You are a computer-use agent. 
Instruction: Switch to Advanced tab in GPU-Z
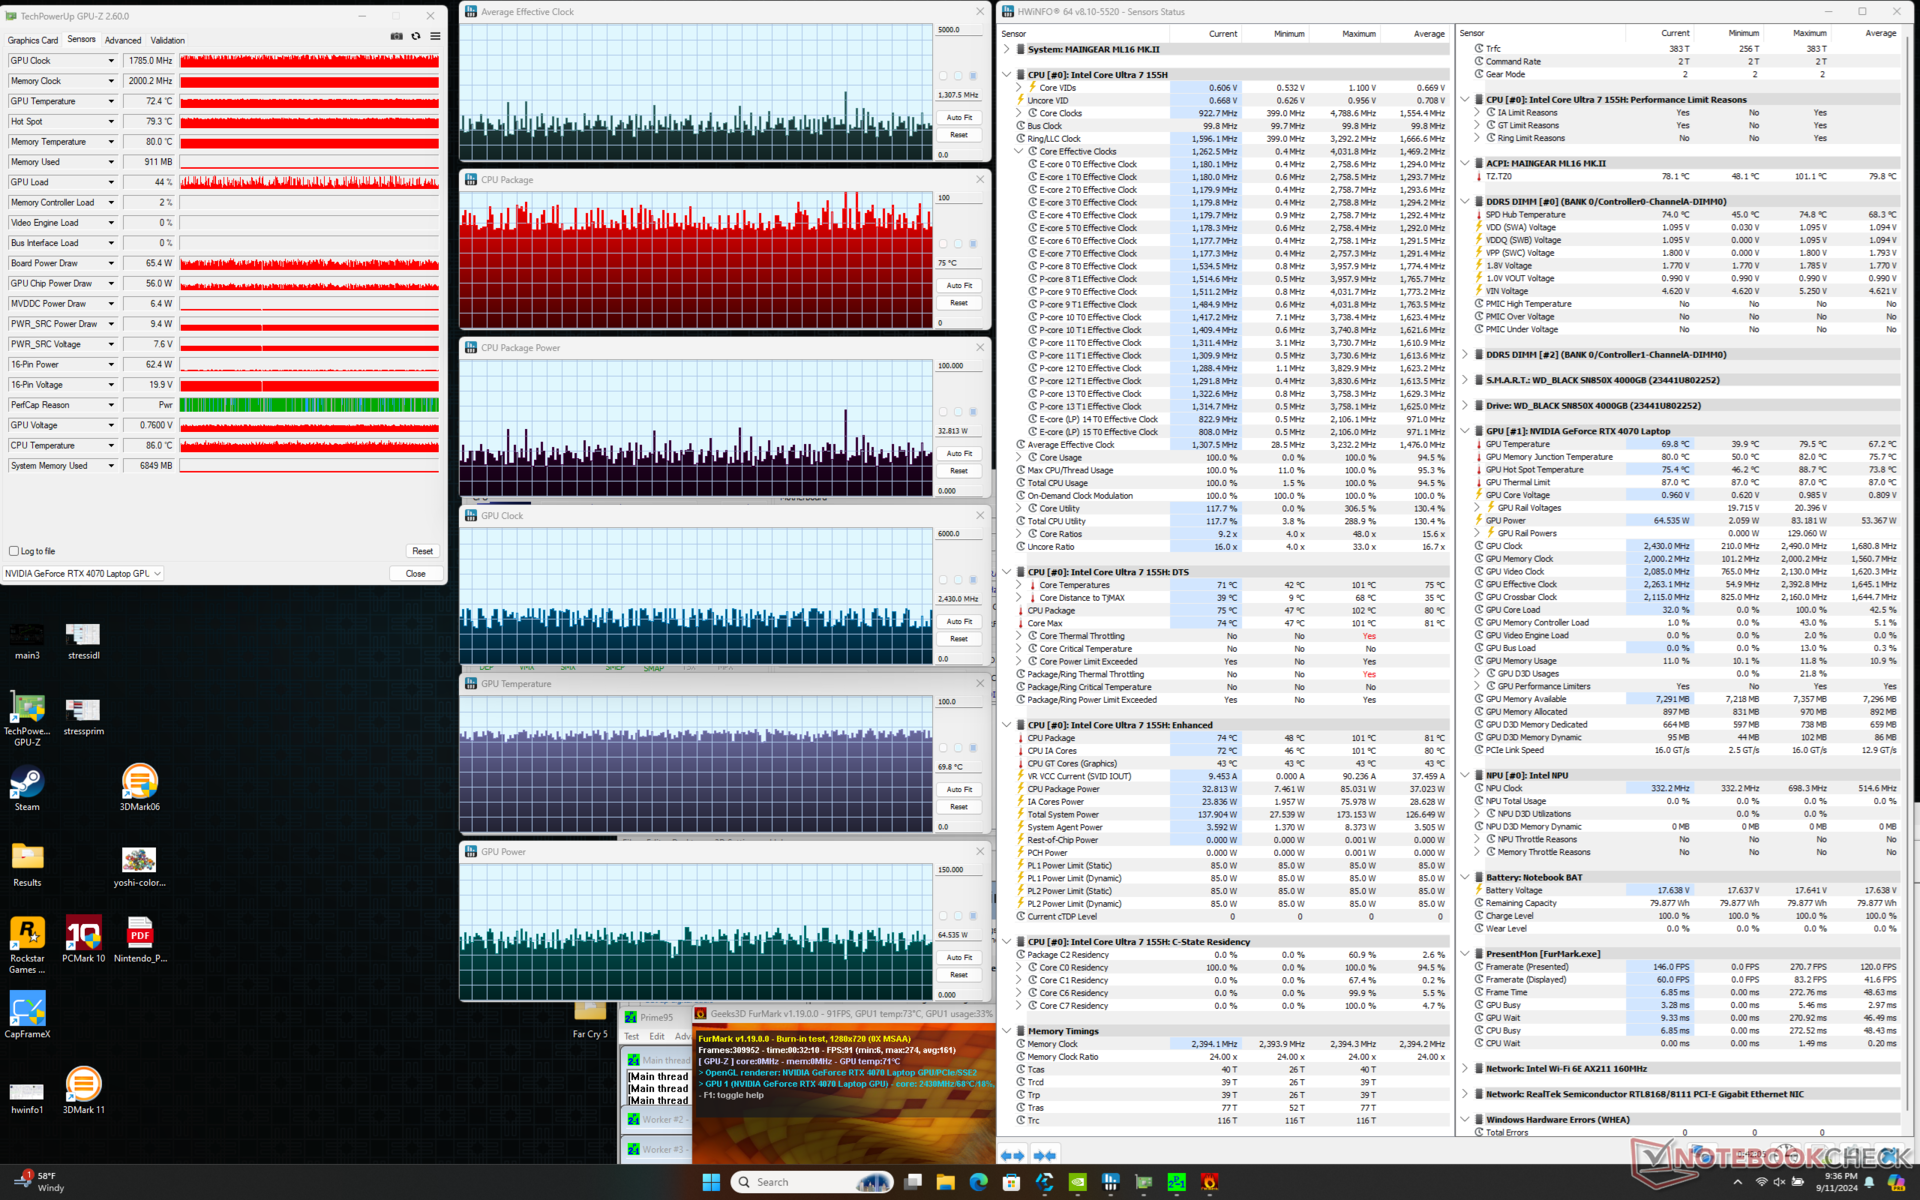123,40
